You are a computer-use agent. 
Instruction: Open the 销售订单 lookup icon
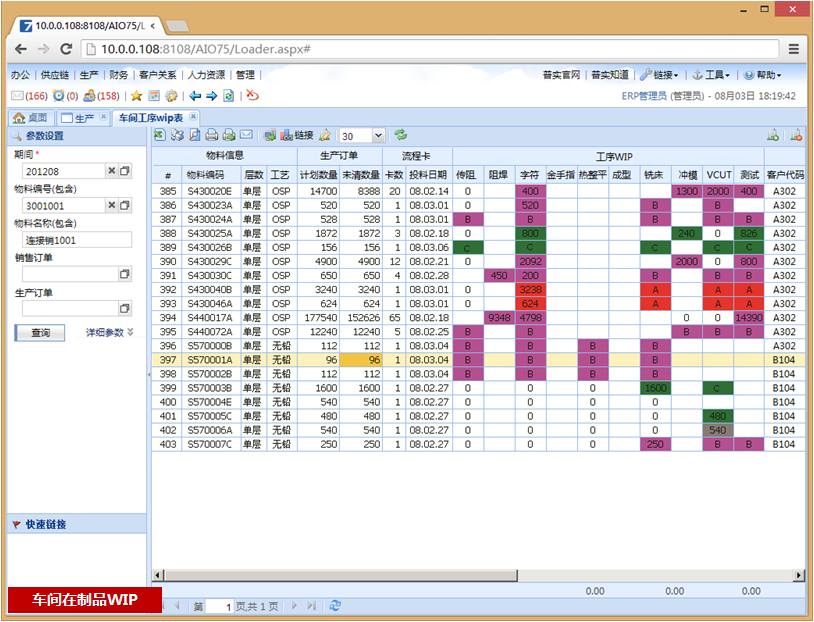(x=125, y=274)
